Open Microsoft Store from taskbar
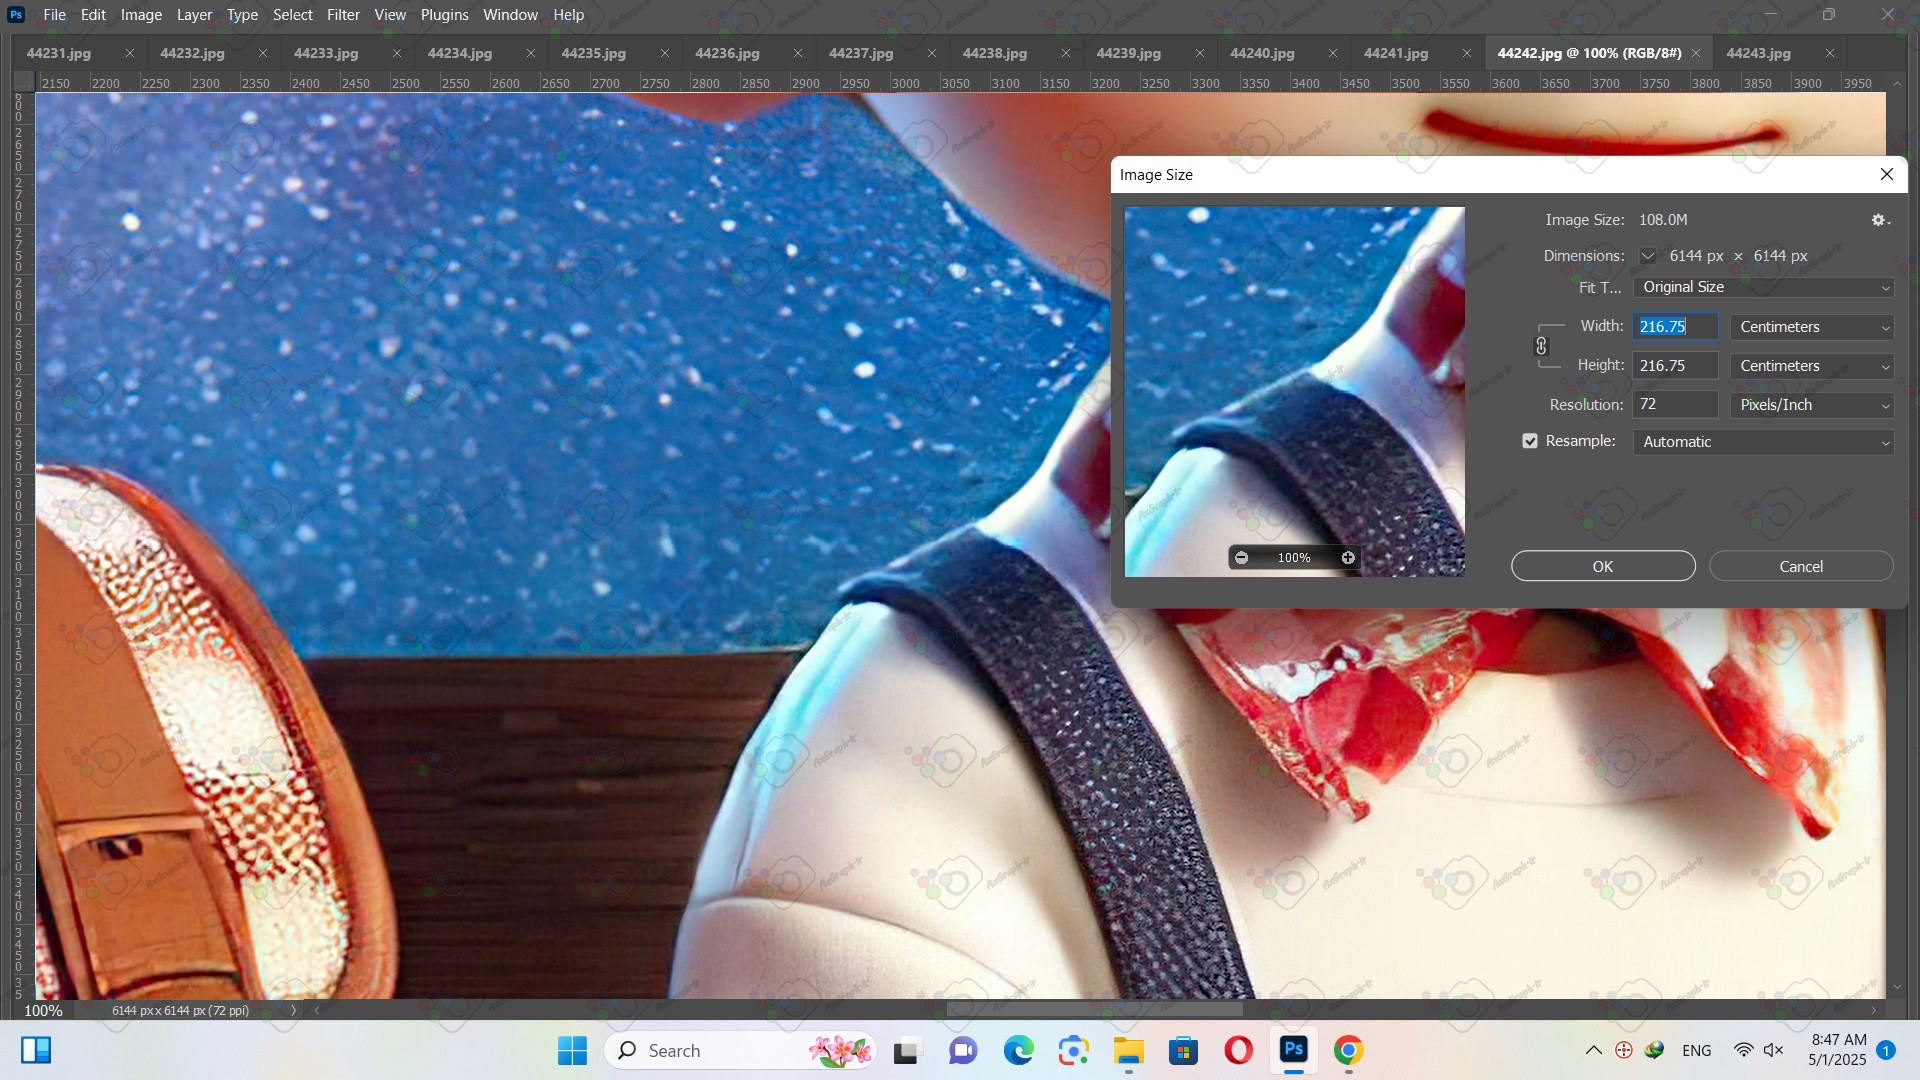 pyautogui.click(x=1184, y=1050)
